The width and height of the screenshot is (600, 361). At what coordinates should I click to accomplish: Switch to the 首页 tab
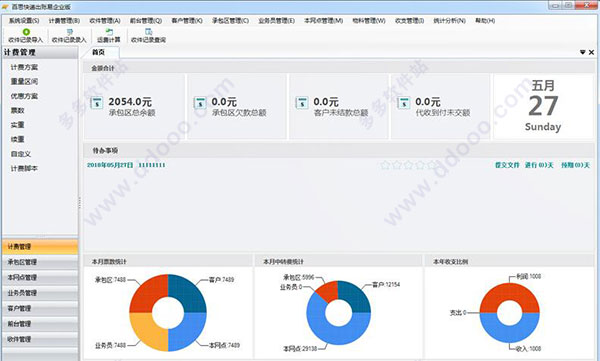click(x=99, y=52)
